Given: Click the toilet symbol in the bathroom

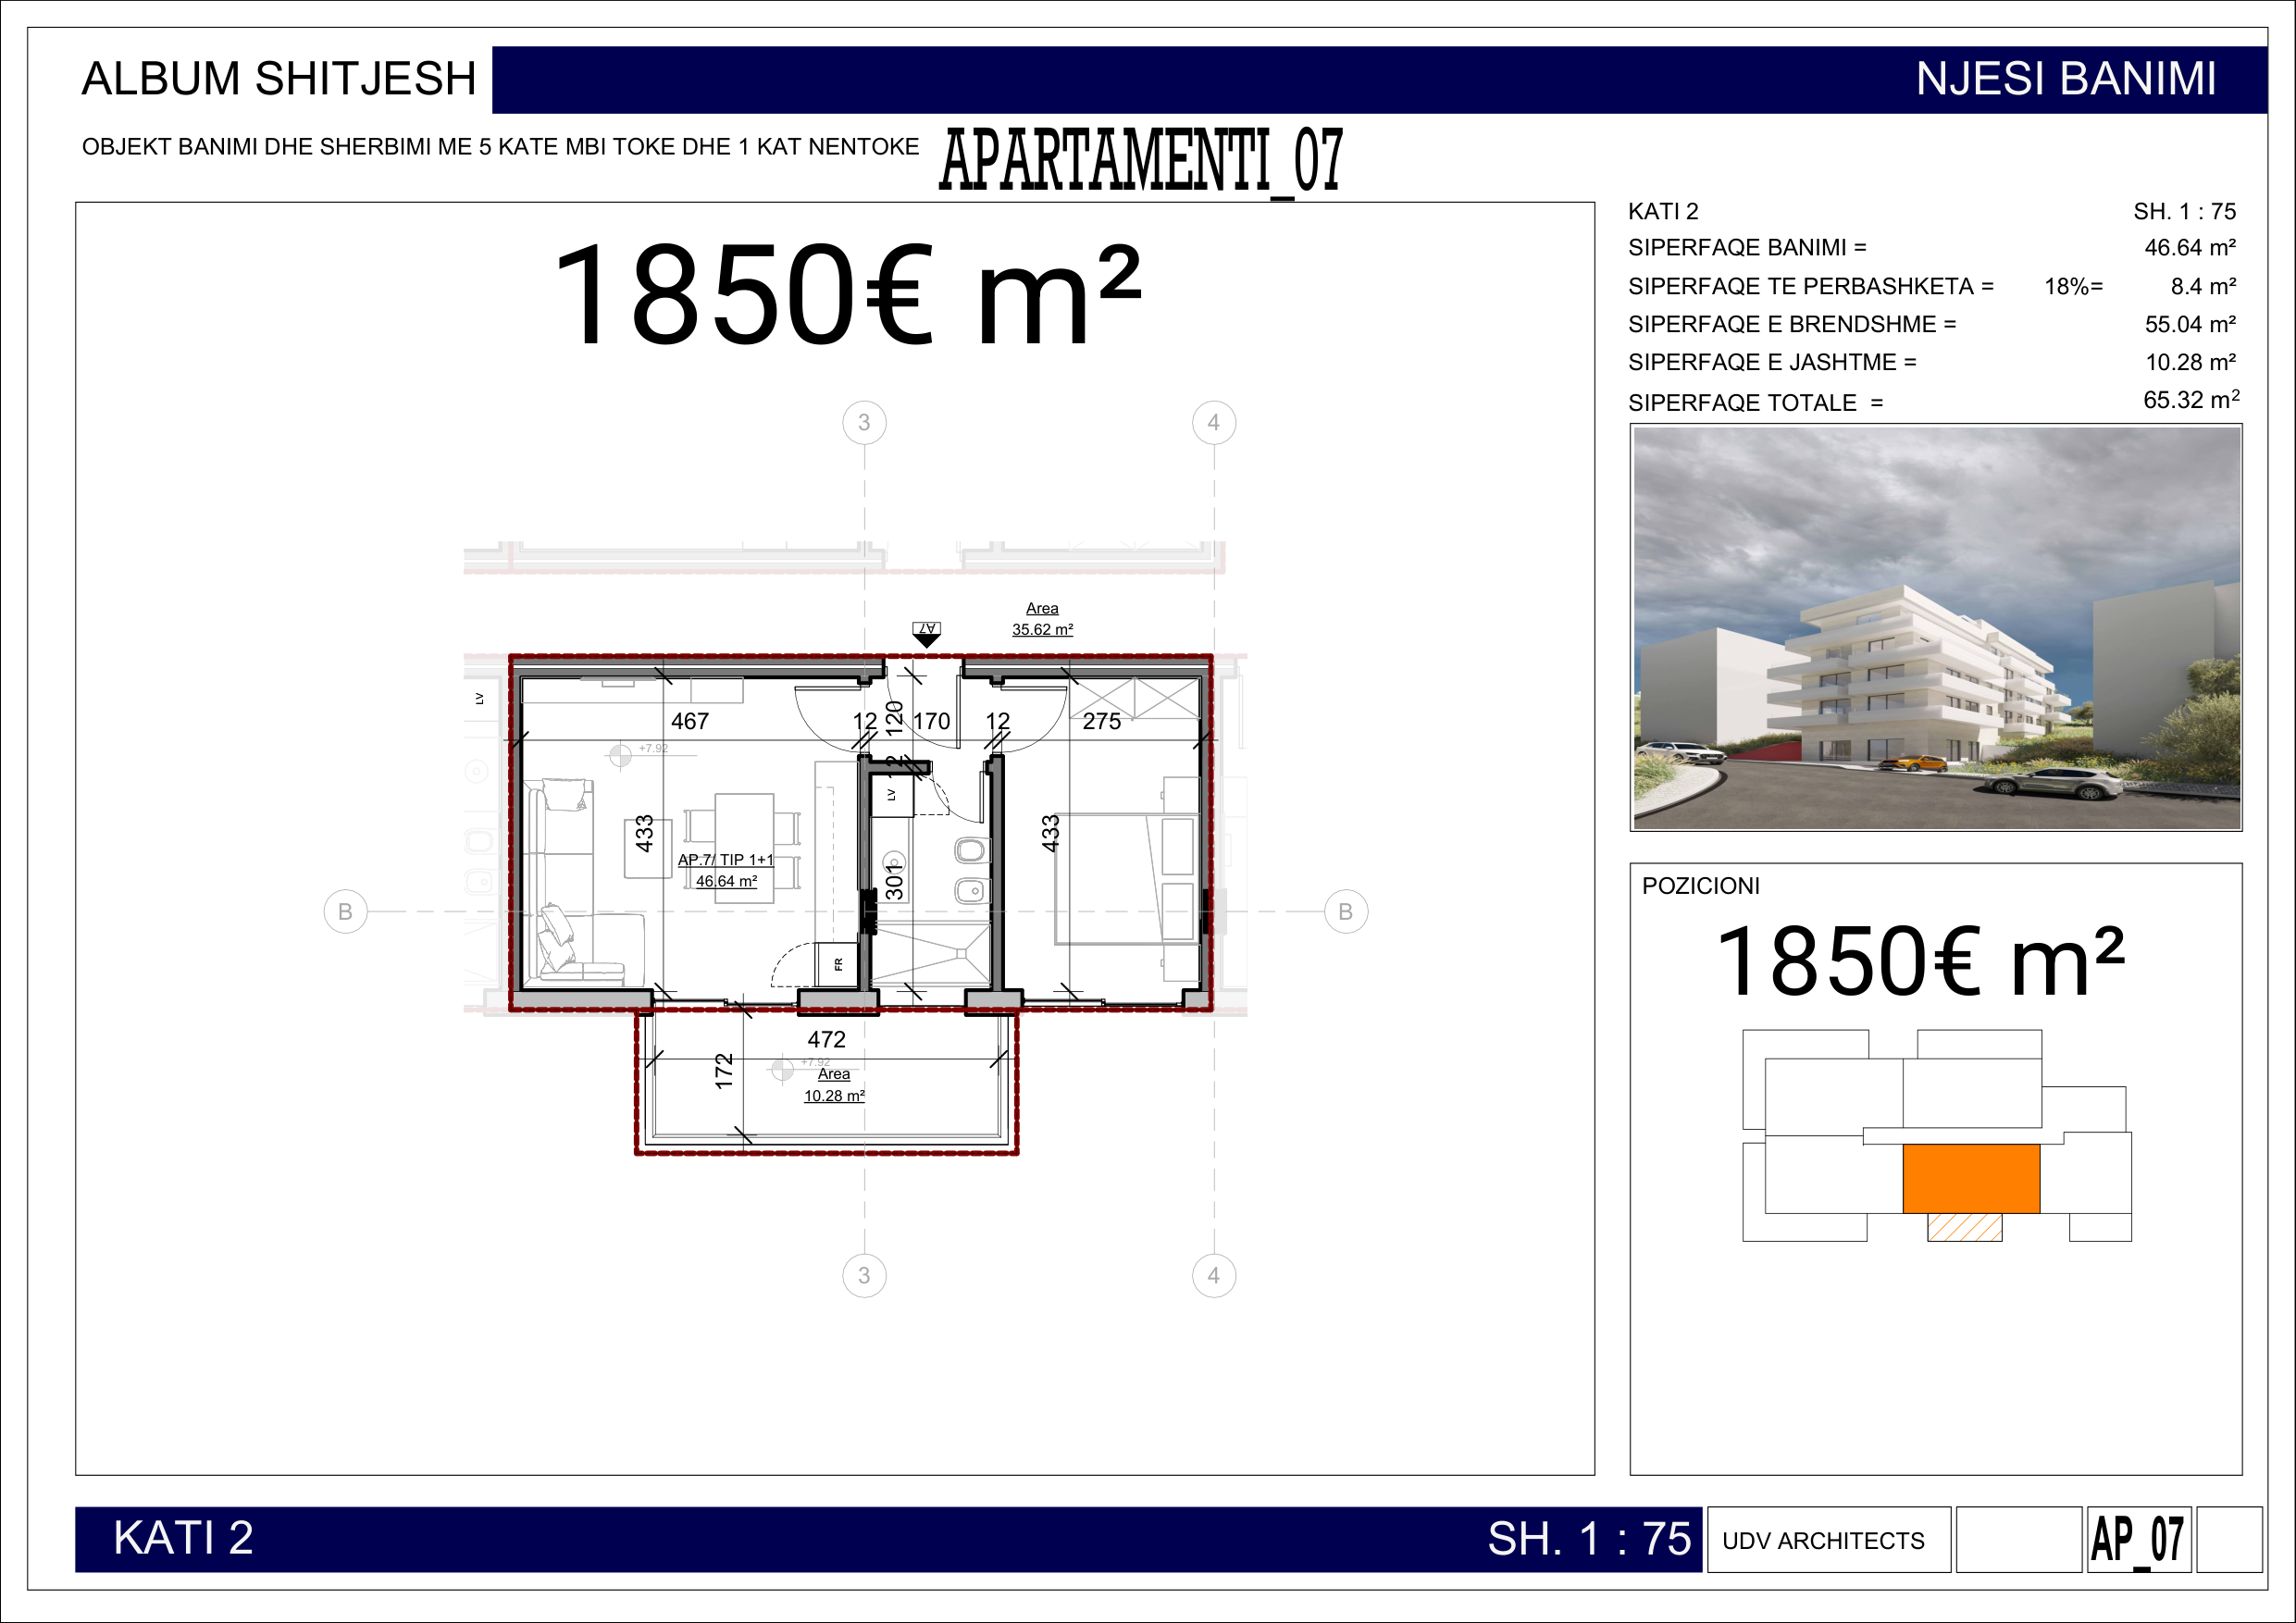Looking at the screenshot, I should point(970,851).
